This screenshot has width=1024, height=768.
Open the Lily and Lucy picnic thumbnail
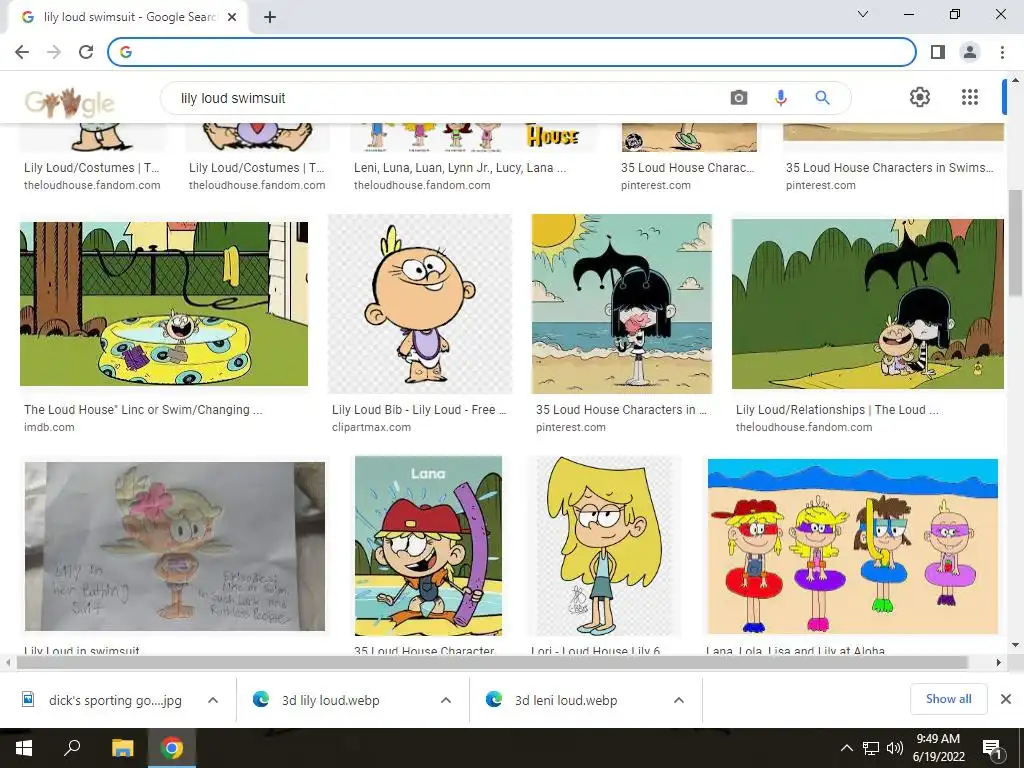[867, 304]
